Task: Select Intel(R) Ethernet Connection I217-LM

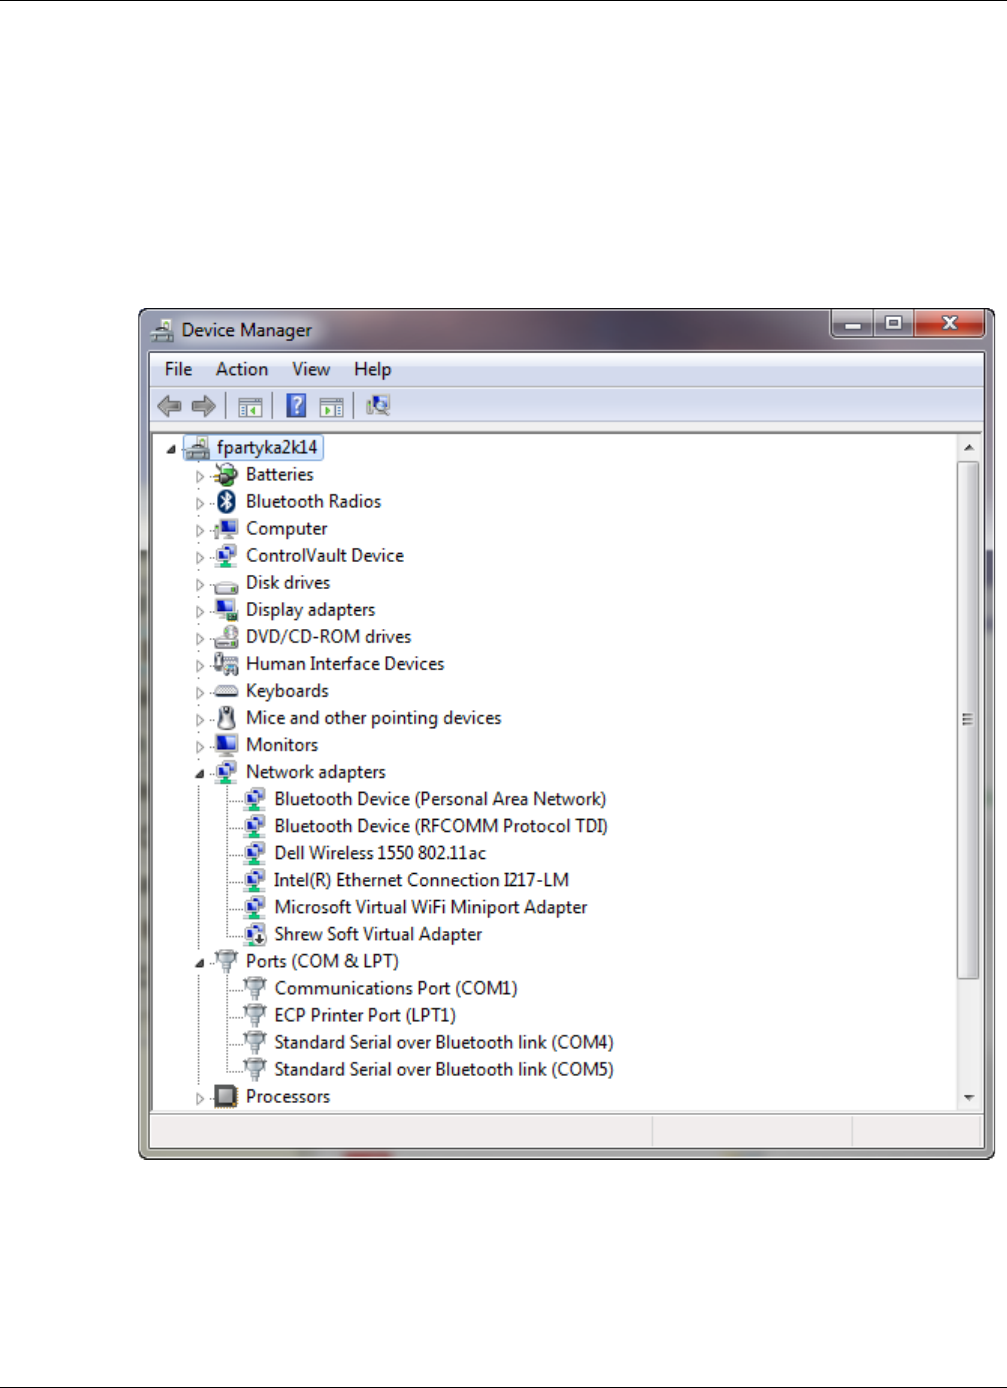Action: 421,880
